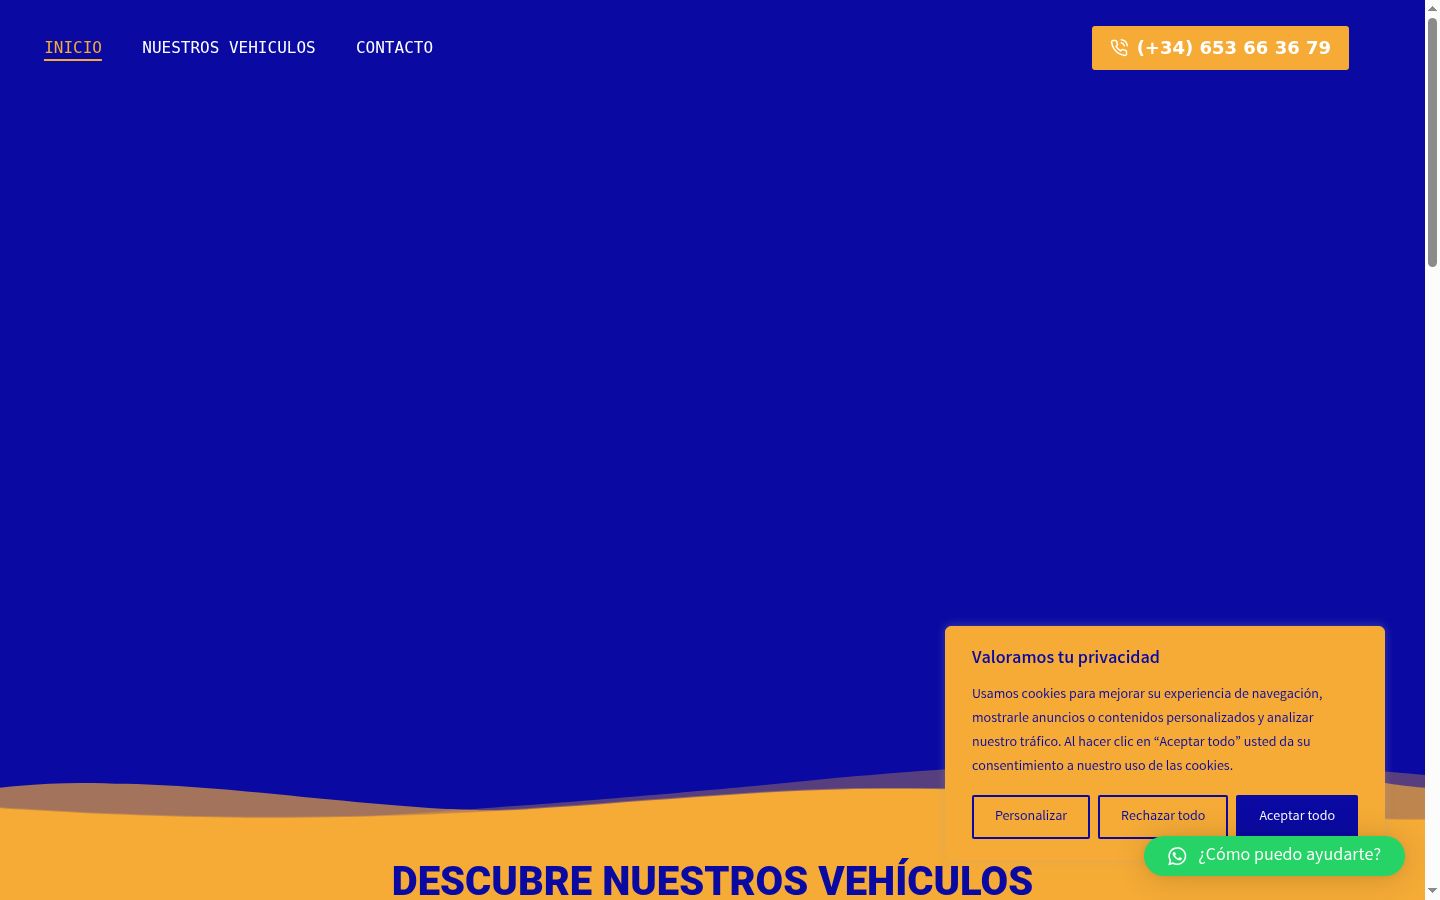Call the (+34) 653 66 36 79 button
The height and width of the screenshot is (900, 1440).
click(x=1220, y=48)
